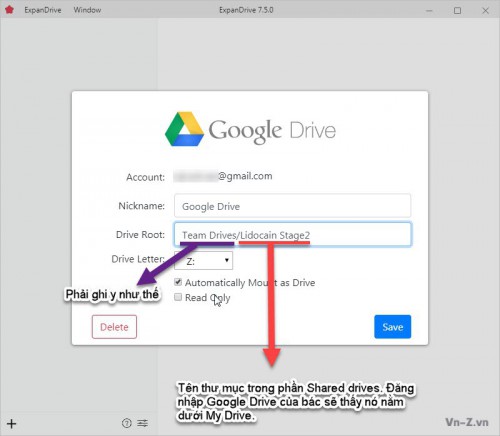
Task: Select the account email text
Action: (x=223, y=176)
